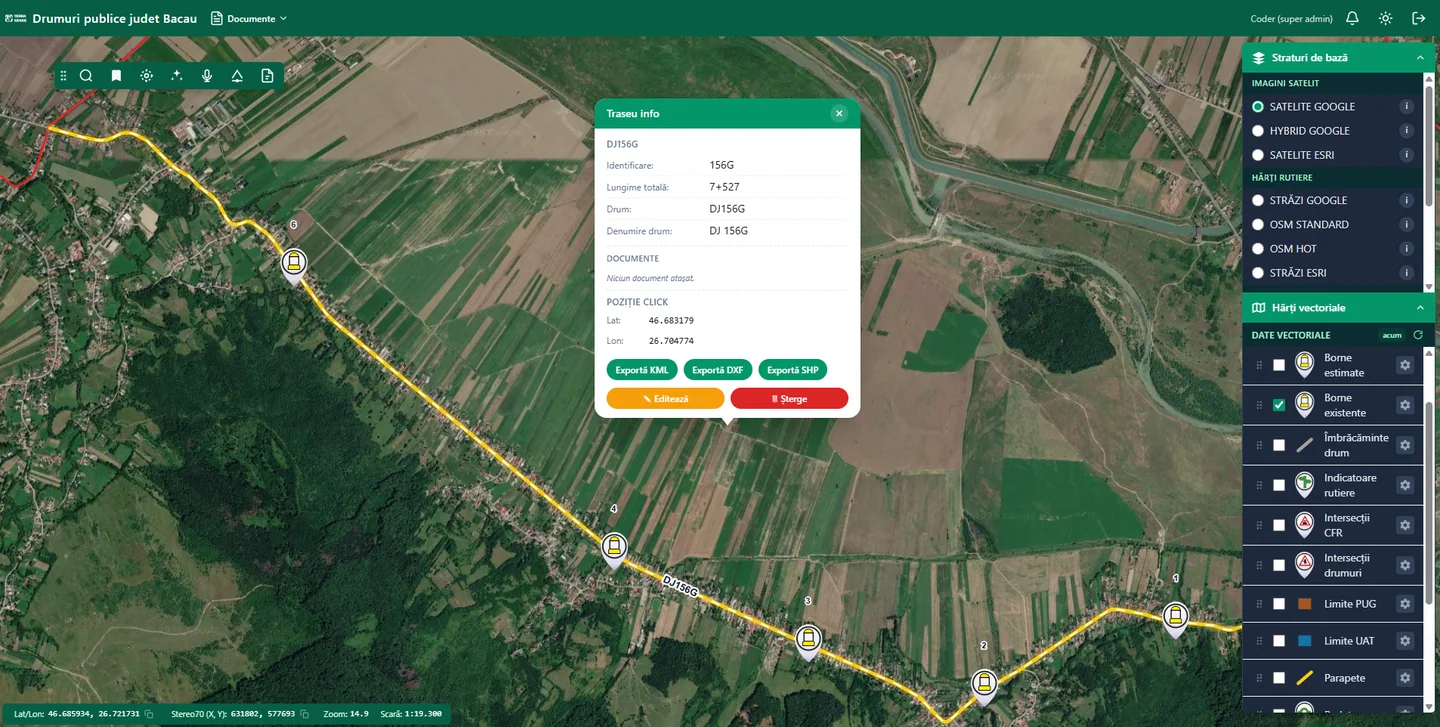Screen dimensions: 1440x727
Task: Show info for SATELITE ESRI base layer
Action: pos(1406,155)
